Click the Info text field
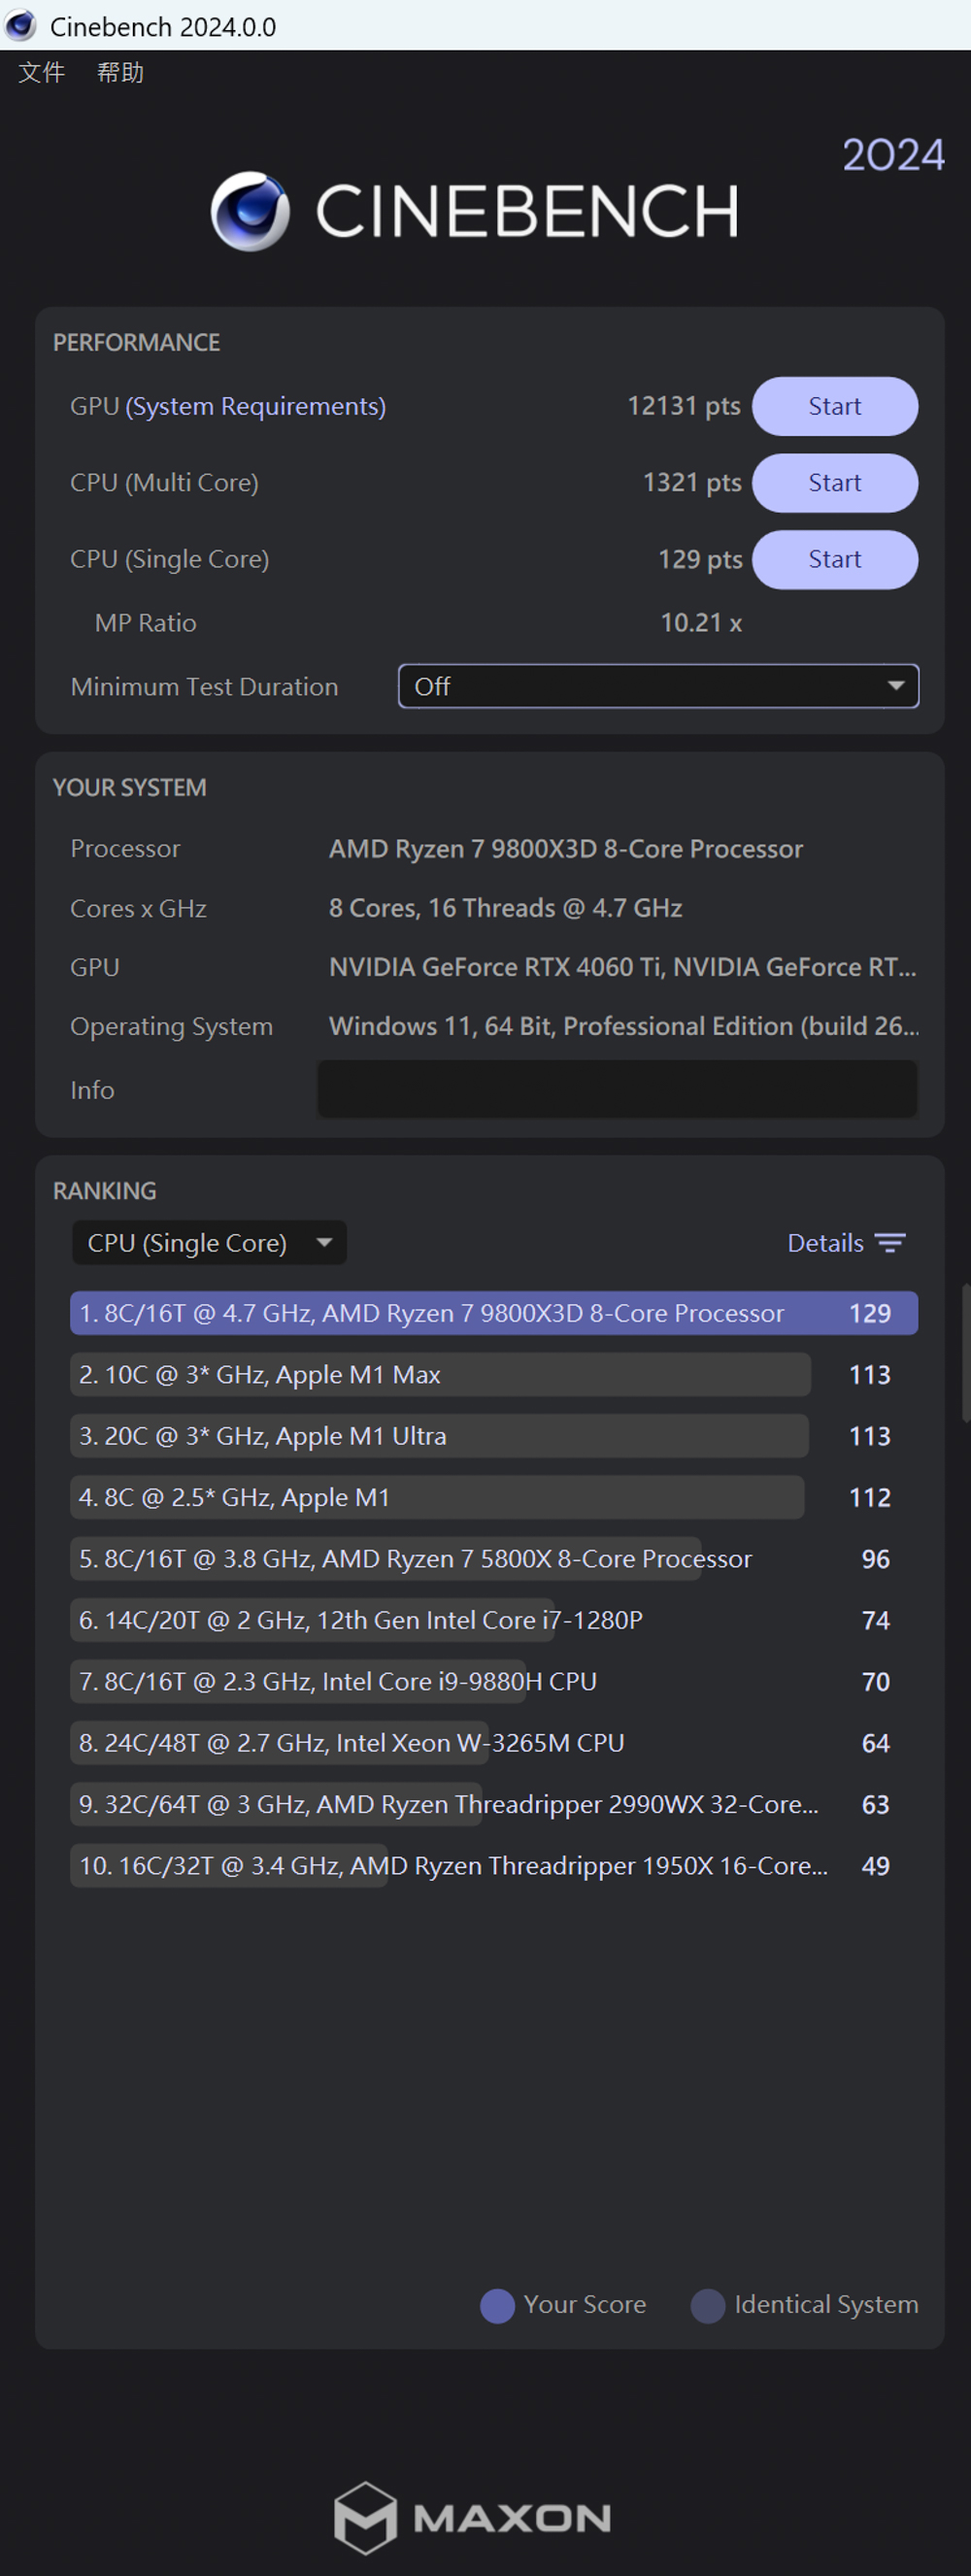 pyautogui.click(x=617, y=1089)
